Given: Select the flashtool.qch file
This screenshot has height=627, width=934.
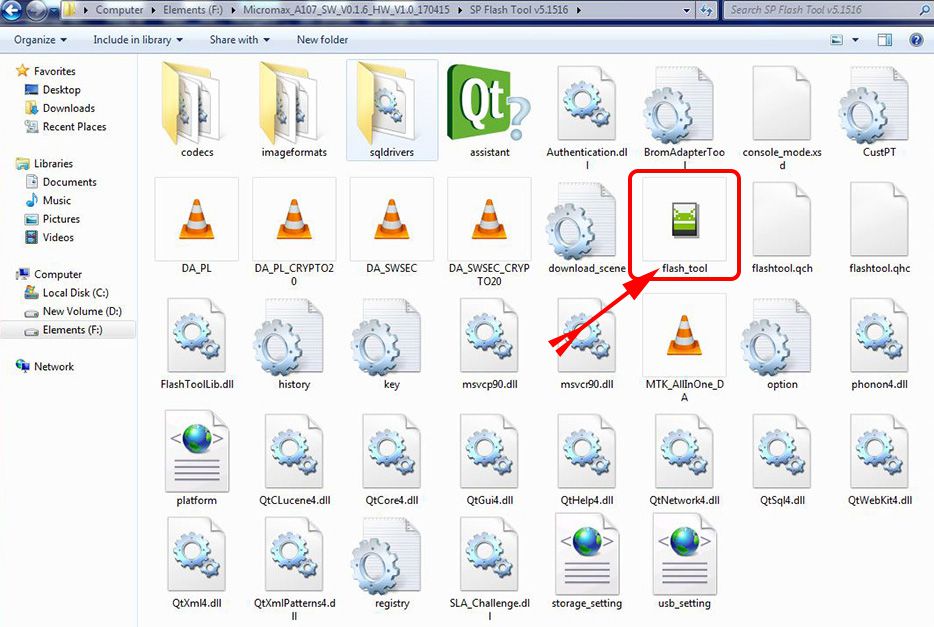Looking at the screenshot, I should click(x=782, y=226).
